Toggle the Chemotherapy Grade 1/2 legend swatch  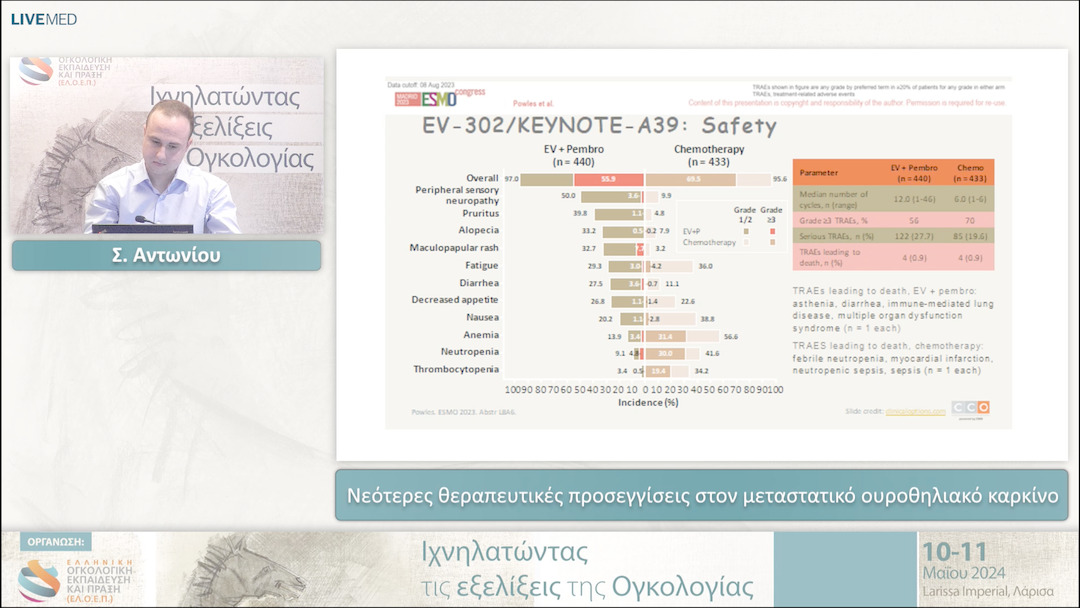pos(746,243)
